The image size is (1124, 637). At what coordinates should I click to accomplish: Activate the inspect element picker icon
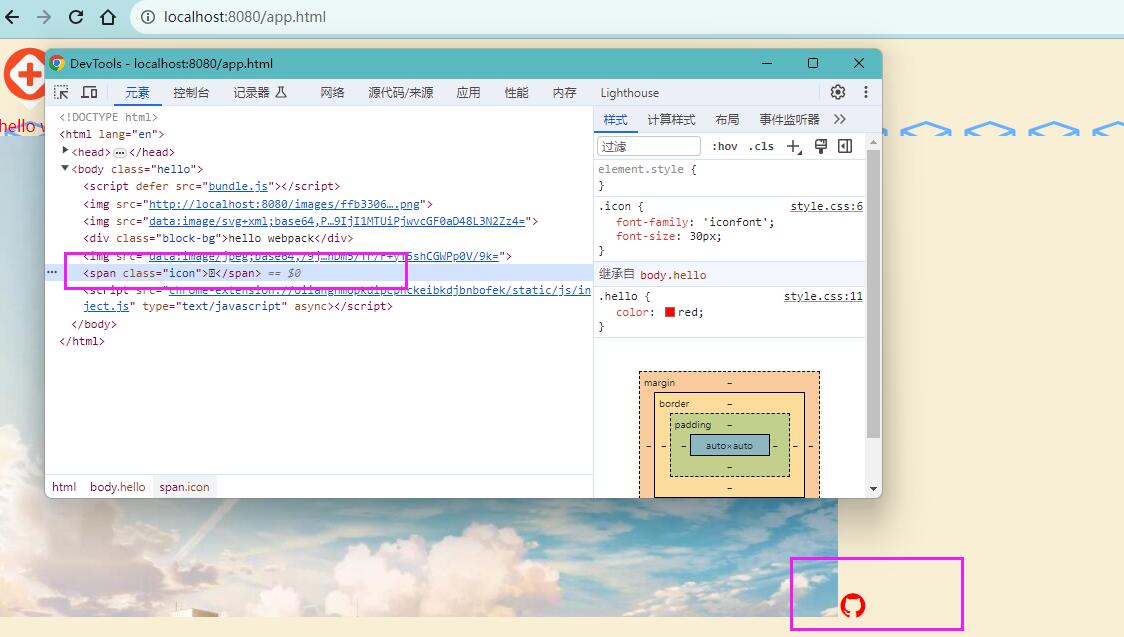pos(62,92)
